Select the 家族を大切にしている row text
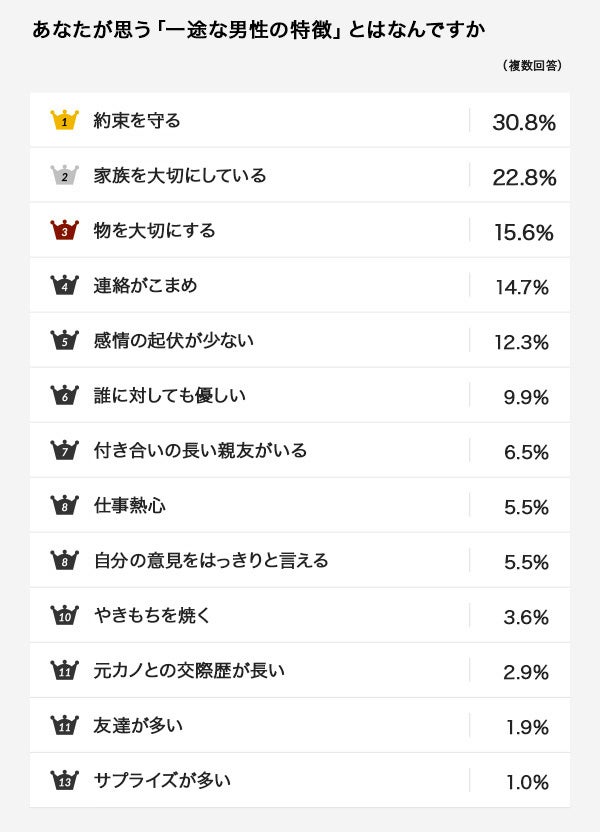Image resolution: width=600 pixels, height=832 pixels. (180, 176)
